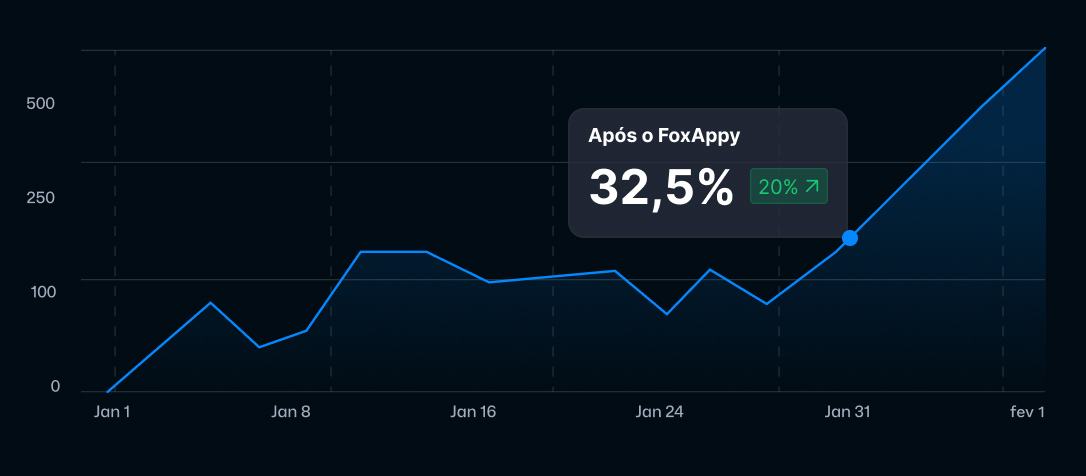Select the Jan 8 date label

click(291, 411)
